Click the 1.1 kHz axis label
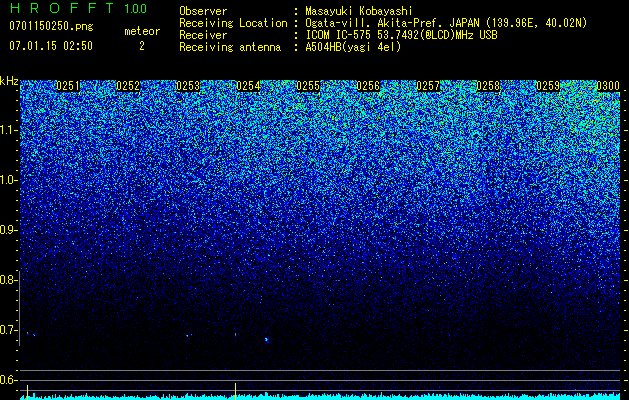Screen dimensions: 629x400 coord(9,130)
